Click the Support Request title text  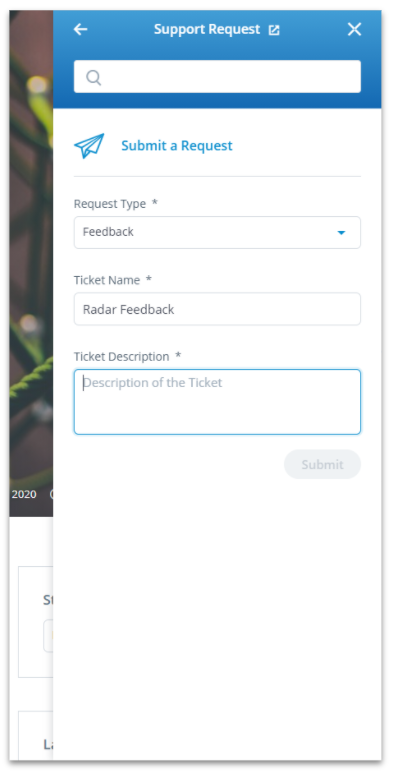pos(207,29)
